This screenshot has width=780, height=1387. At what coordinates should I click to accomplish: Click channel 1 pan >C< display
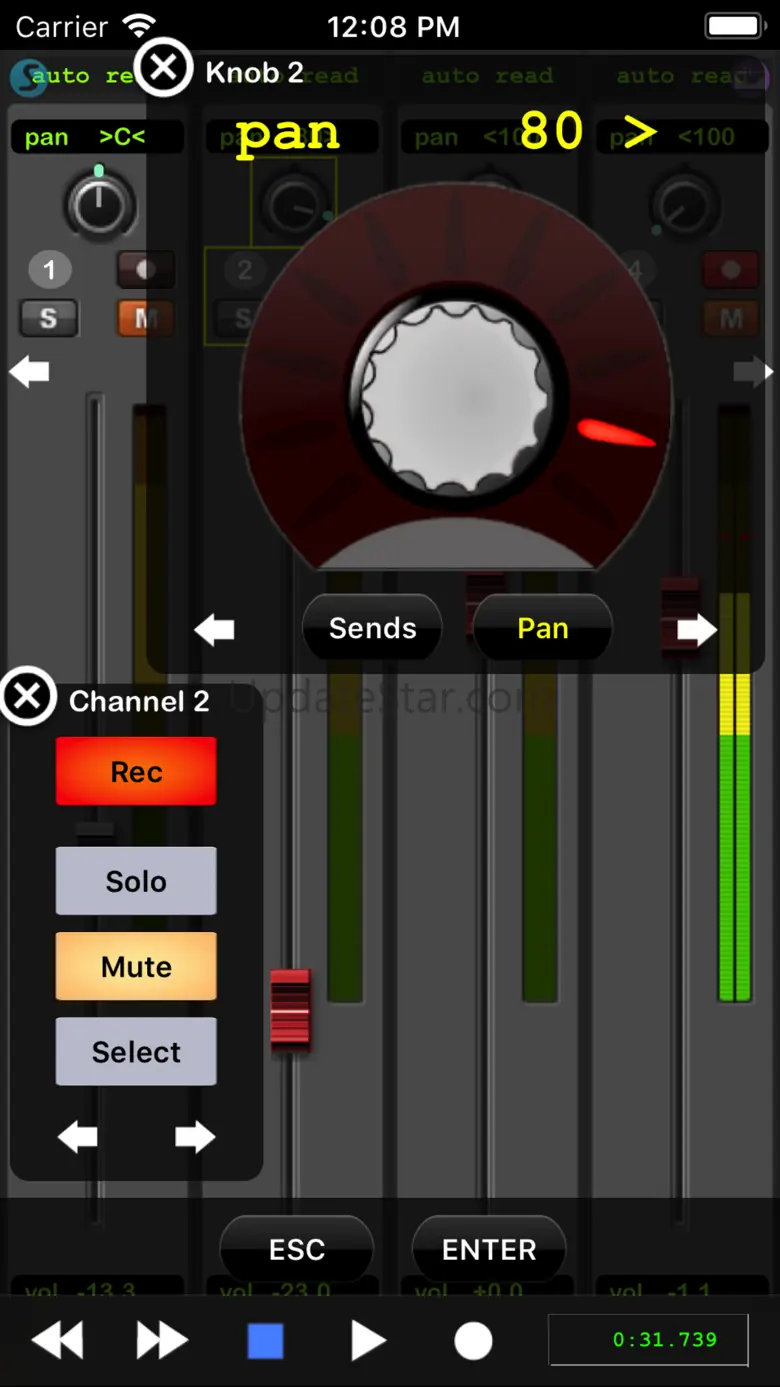point(97,137)
